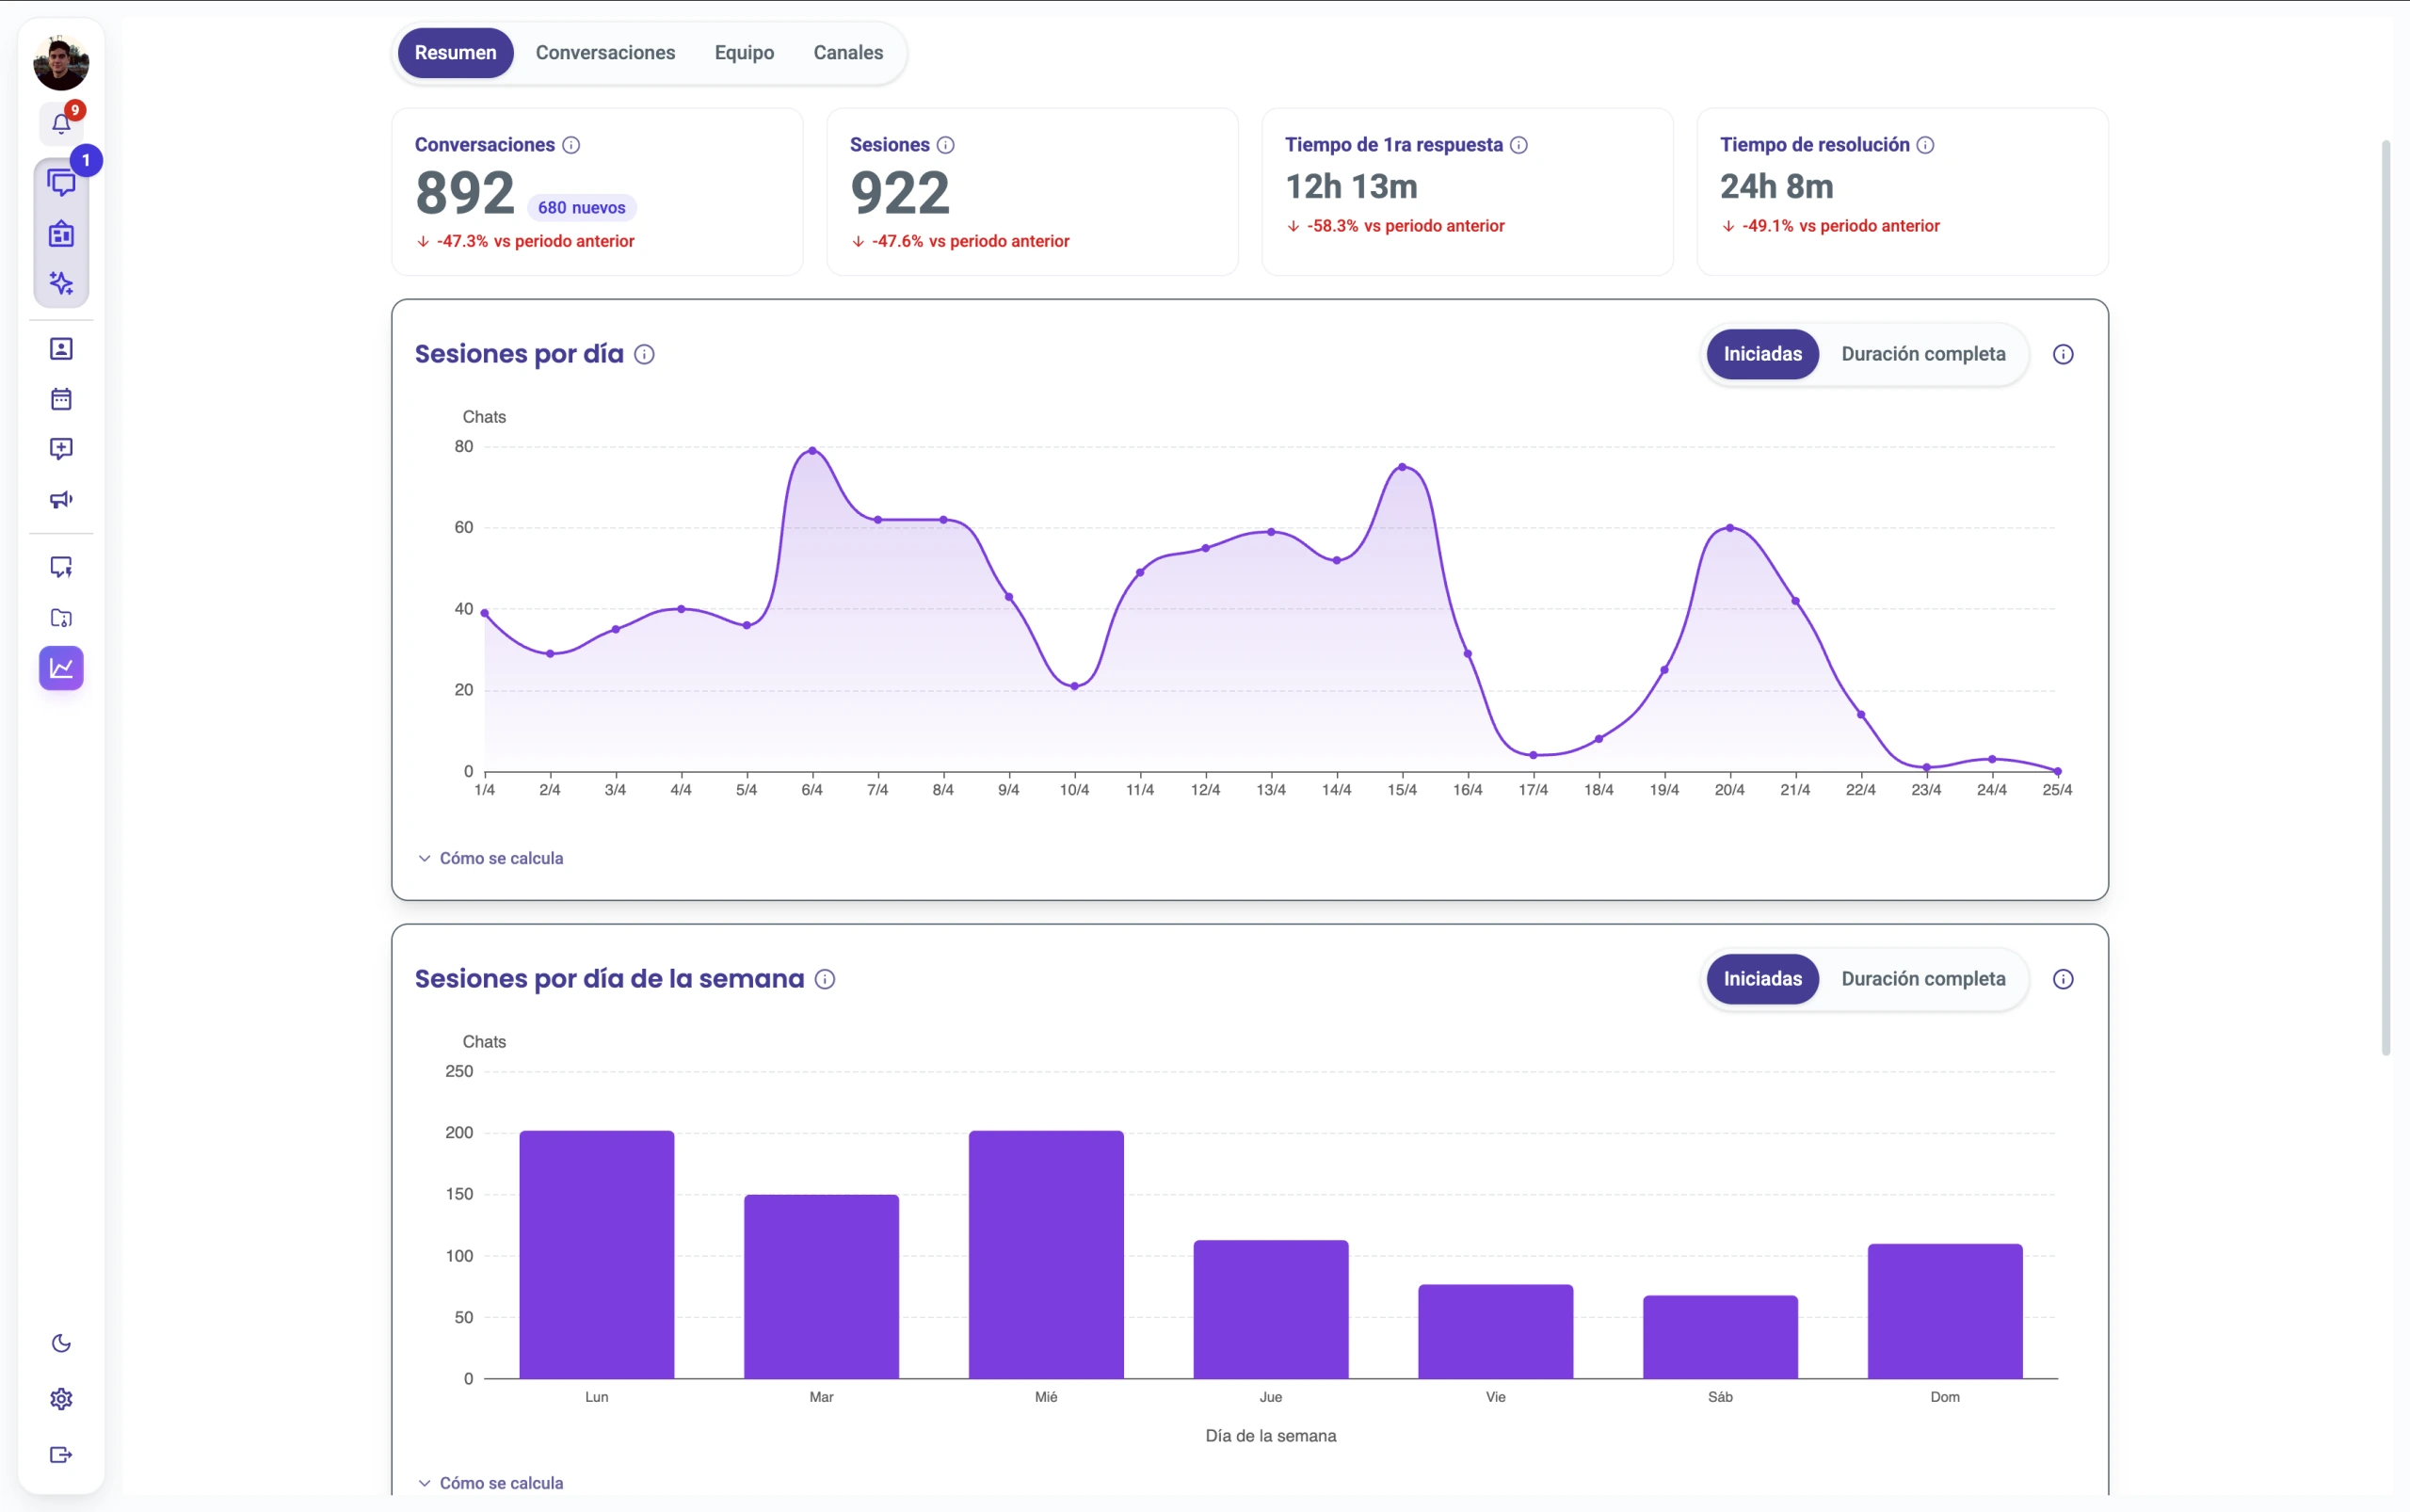This screenshot has width=2410, height=1512.
Task: Click the 680 nuevos badge
Action: point(581,208)
